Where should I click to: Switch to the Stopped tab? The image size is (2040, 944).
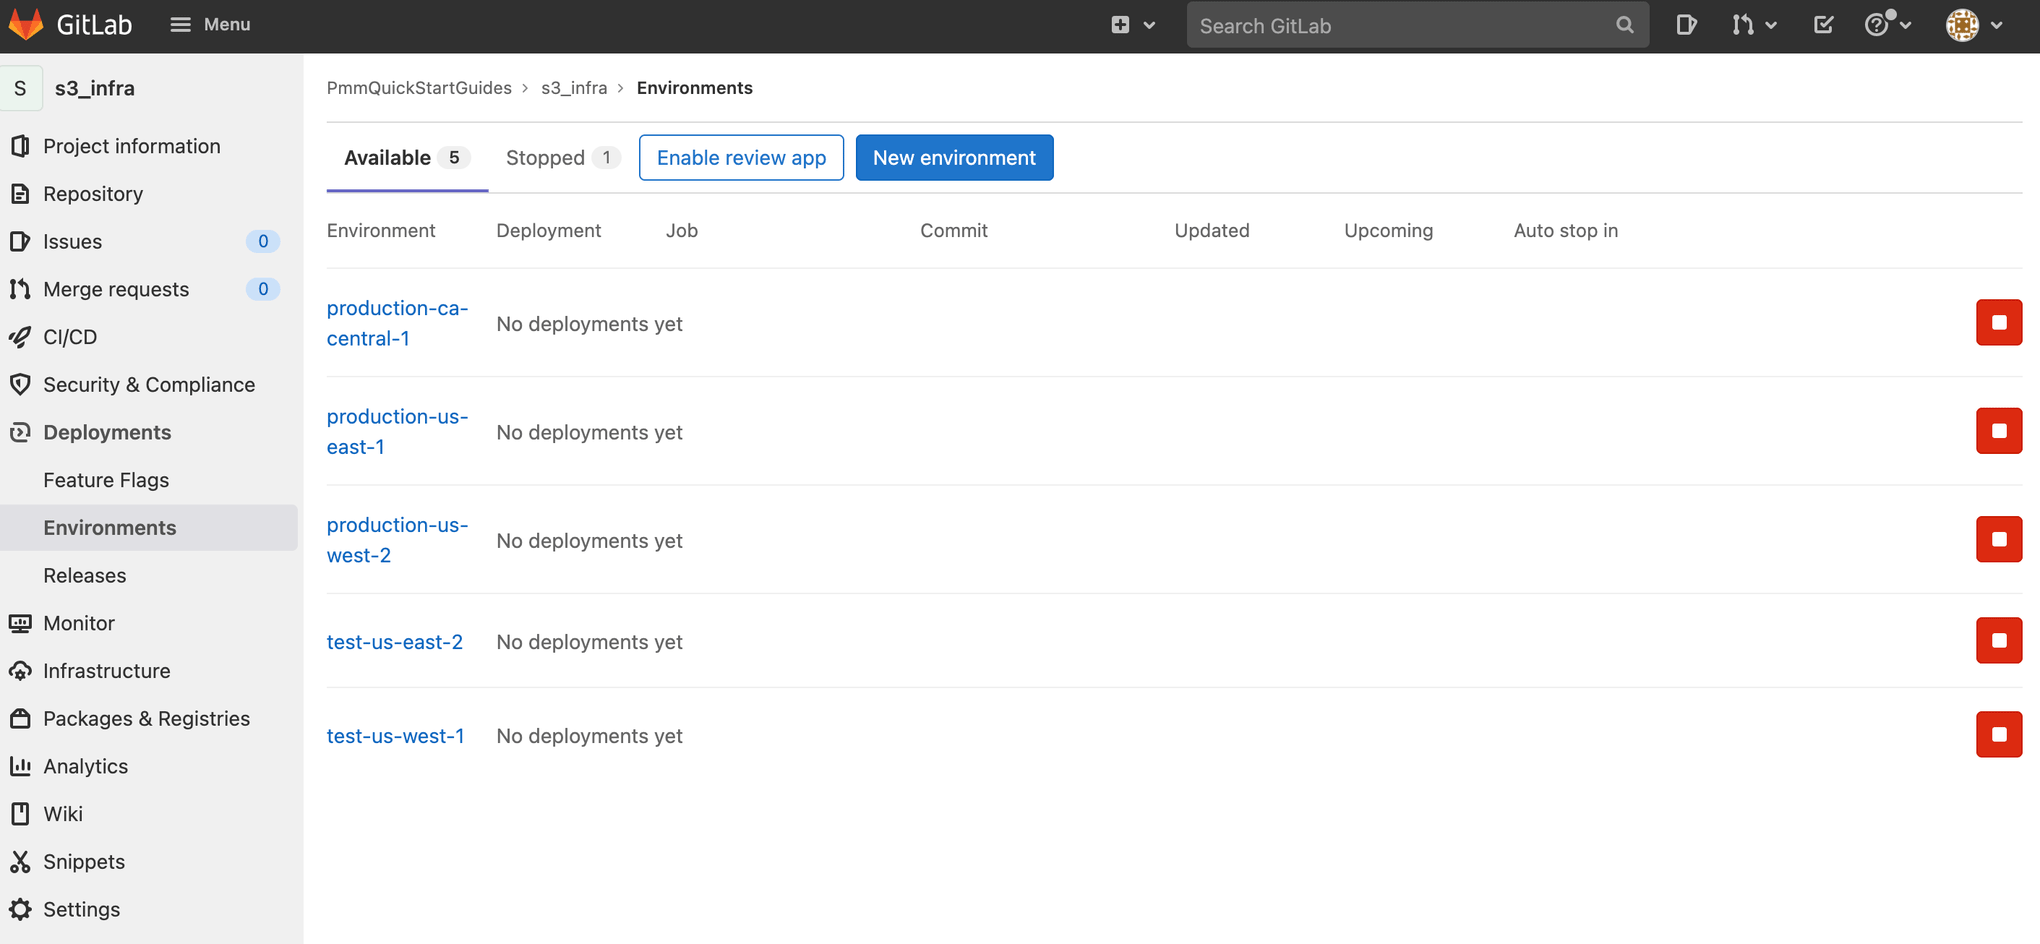[545, 157]
